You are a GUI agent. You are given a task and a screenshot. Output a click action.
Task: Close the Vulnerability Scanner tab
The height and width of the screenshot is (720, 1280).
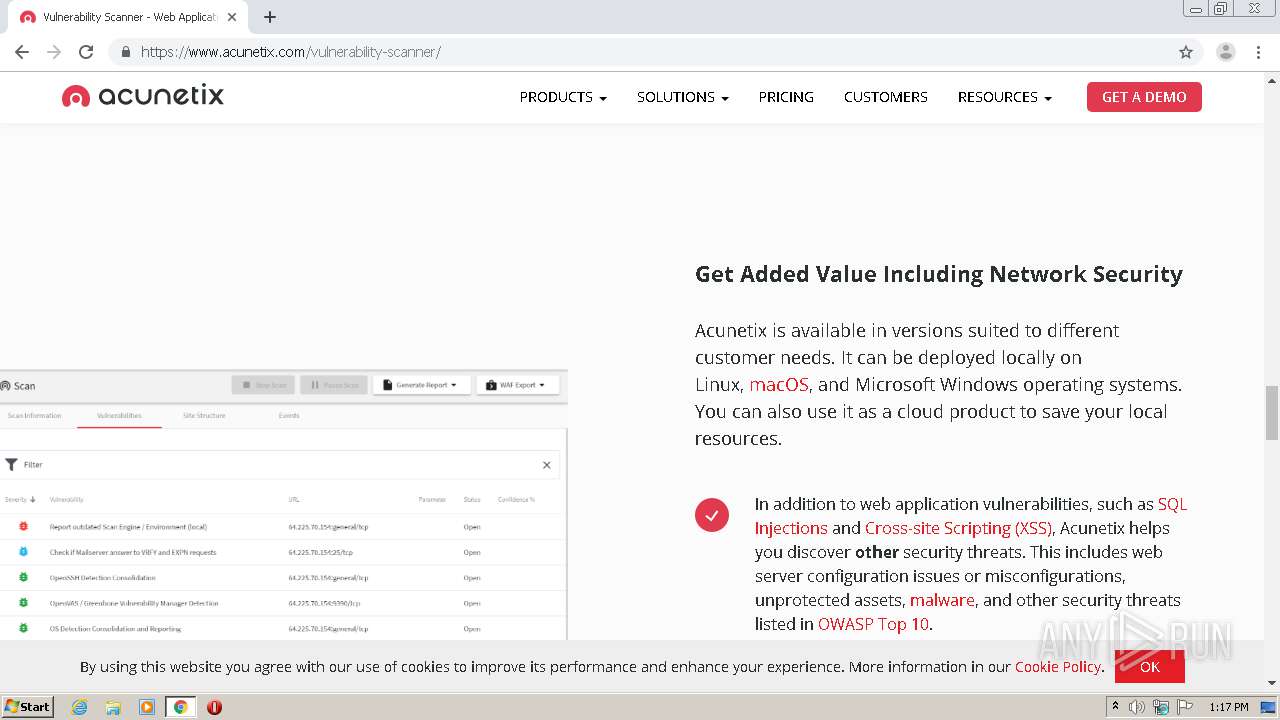232,17
